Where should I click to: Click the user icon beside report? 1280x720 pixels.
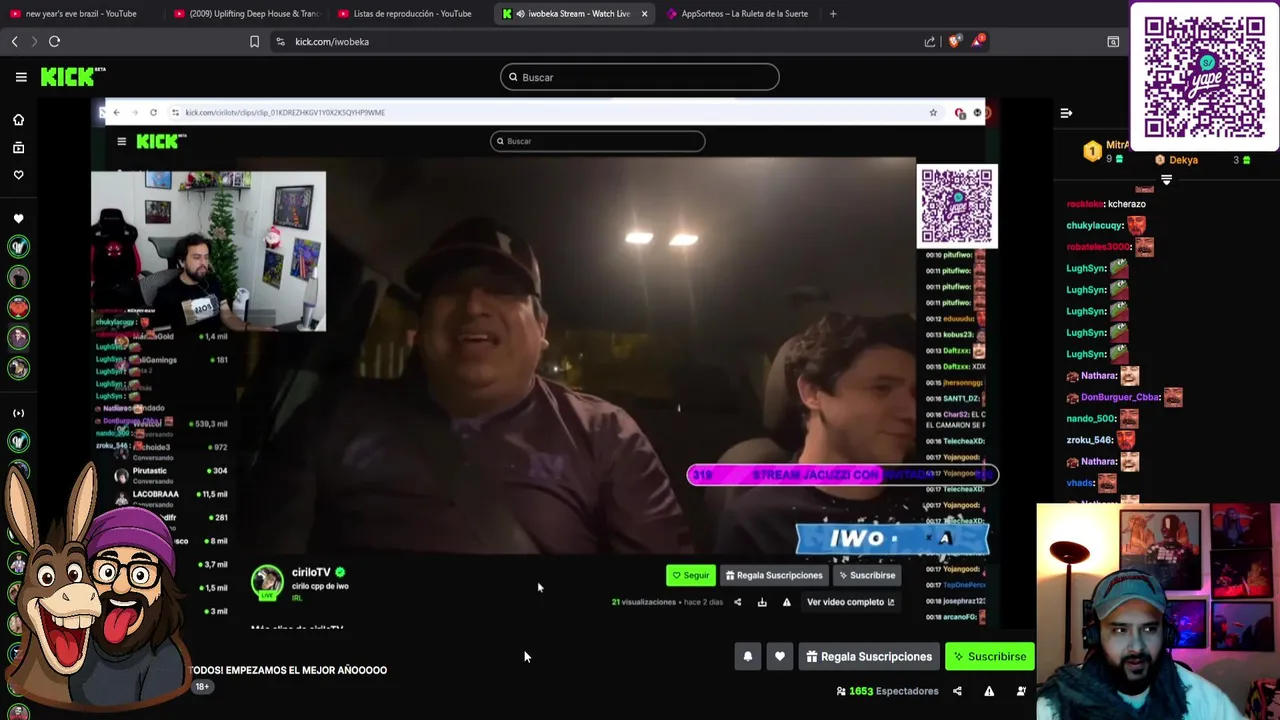[1021, 691]
